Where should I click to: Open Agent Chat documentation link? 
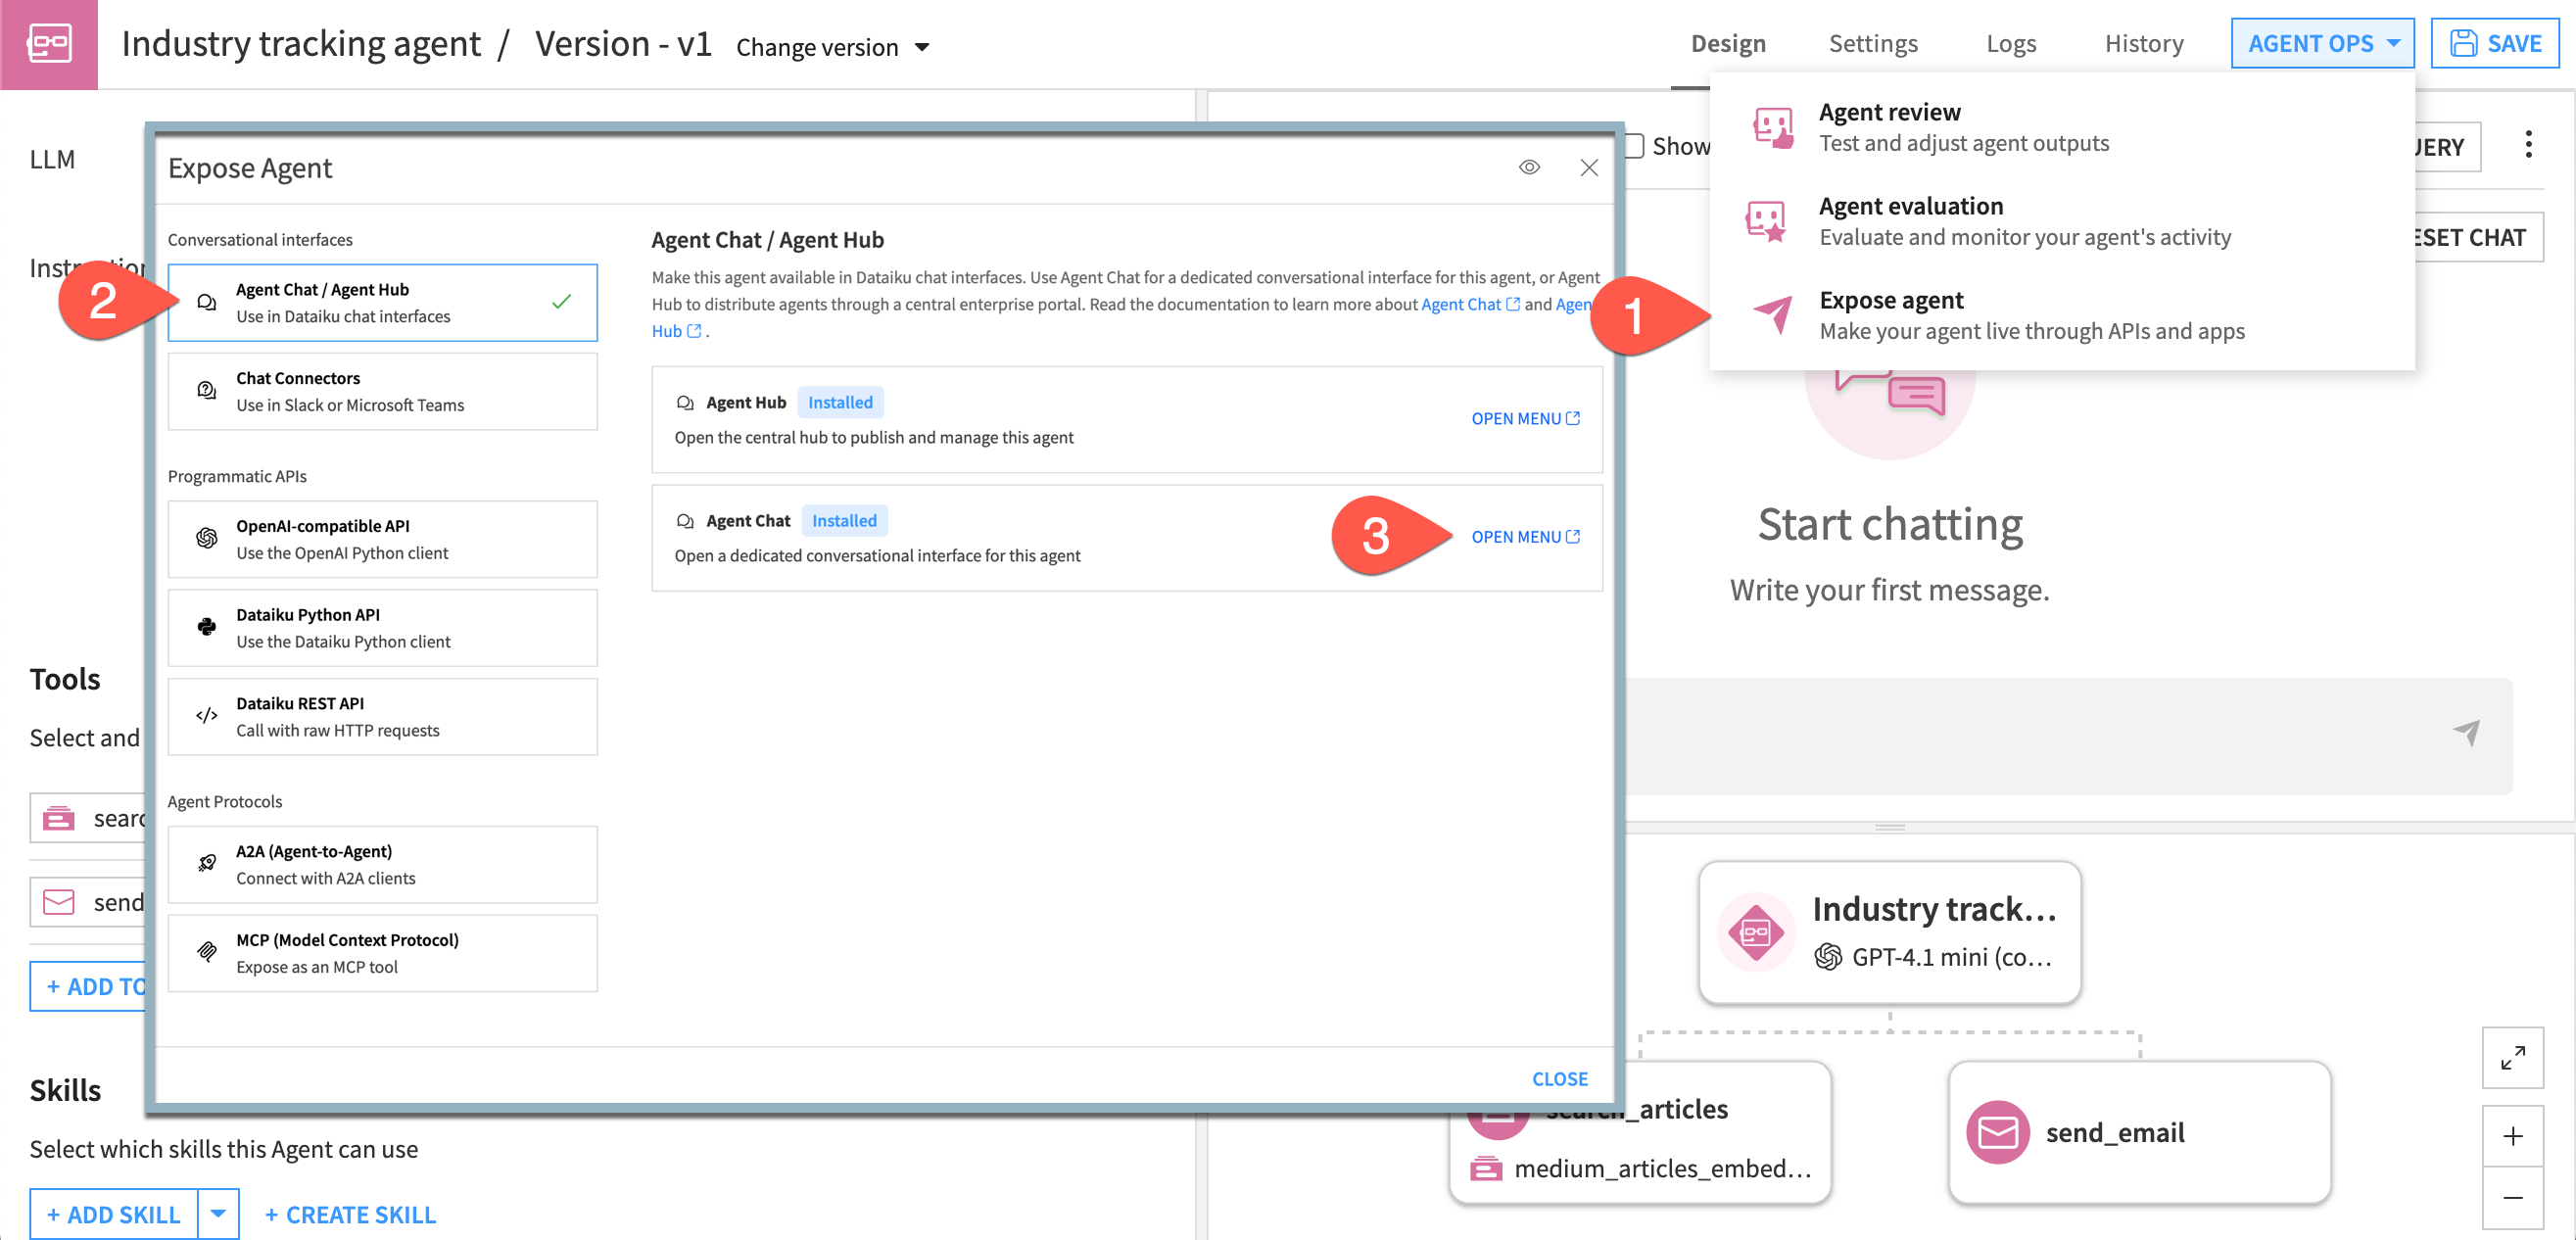coord(1470,304)
